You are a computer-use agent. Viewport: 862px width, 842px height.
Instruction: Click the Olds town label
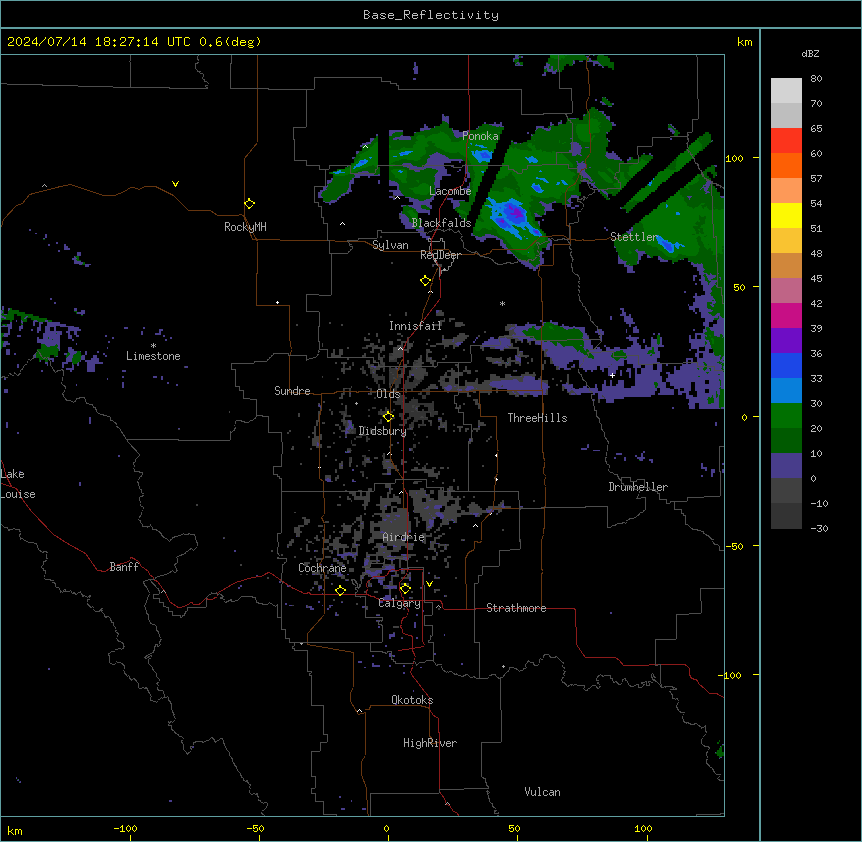(388, 394)
